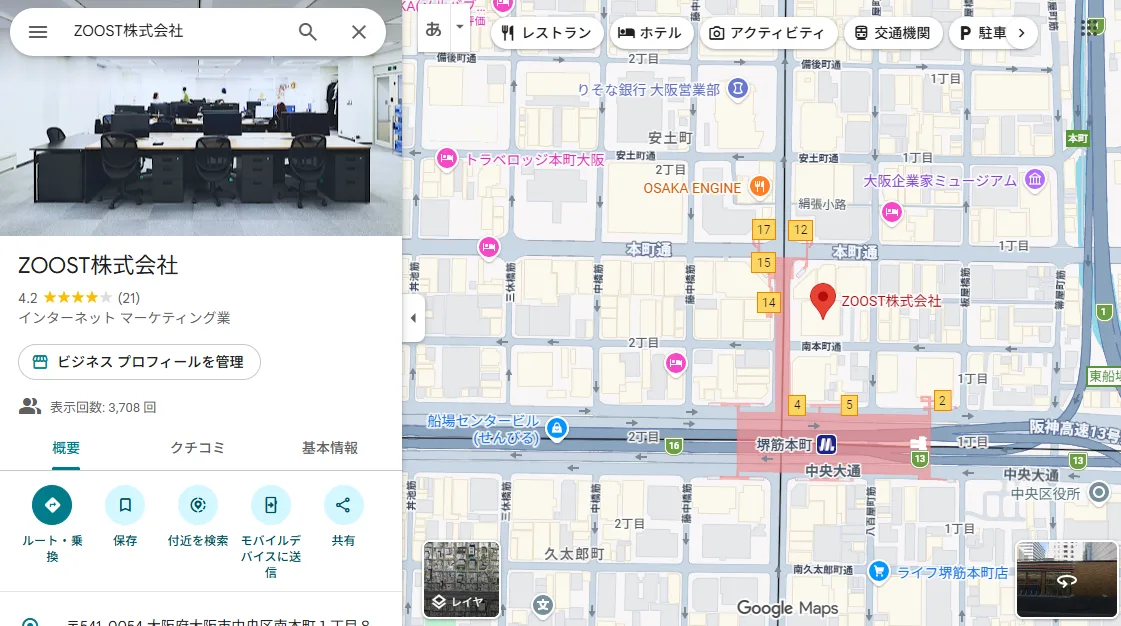Screen dimensions: 1121x626
Task: Open the hamburger main menu
Action: click(38, 32)
